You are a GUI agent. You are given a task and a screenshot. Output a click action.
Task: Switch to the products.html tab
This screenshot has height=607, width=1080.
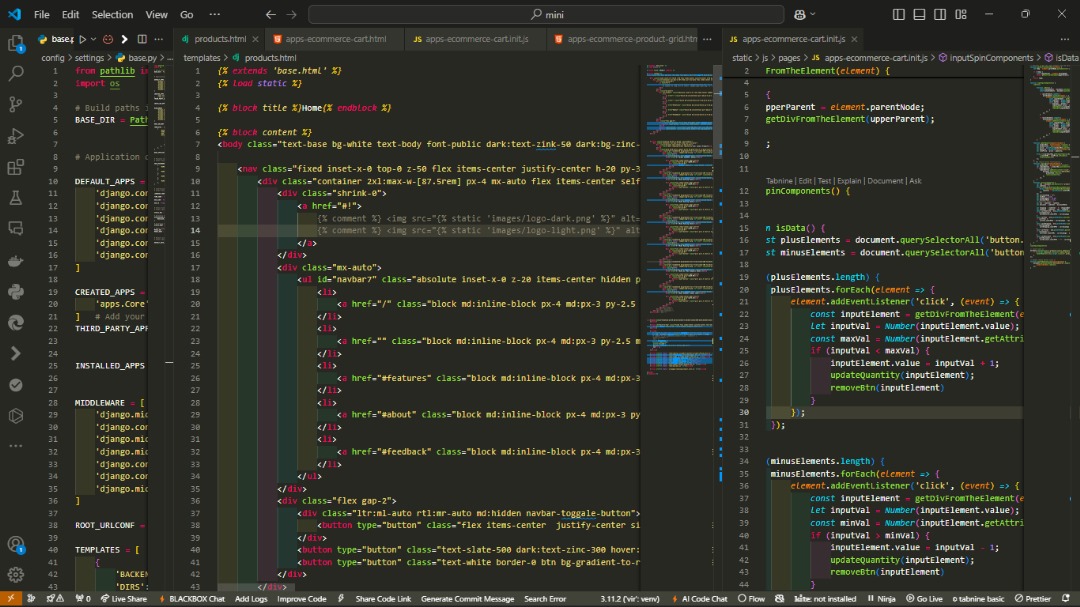pyautogui.click(x=220, y=39)
